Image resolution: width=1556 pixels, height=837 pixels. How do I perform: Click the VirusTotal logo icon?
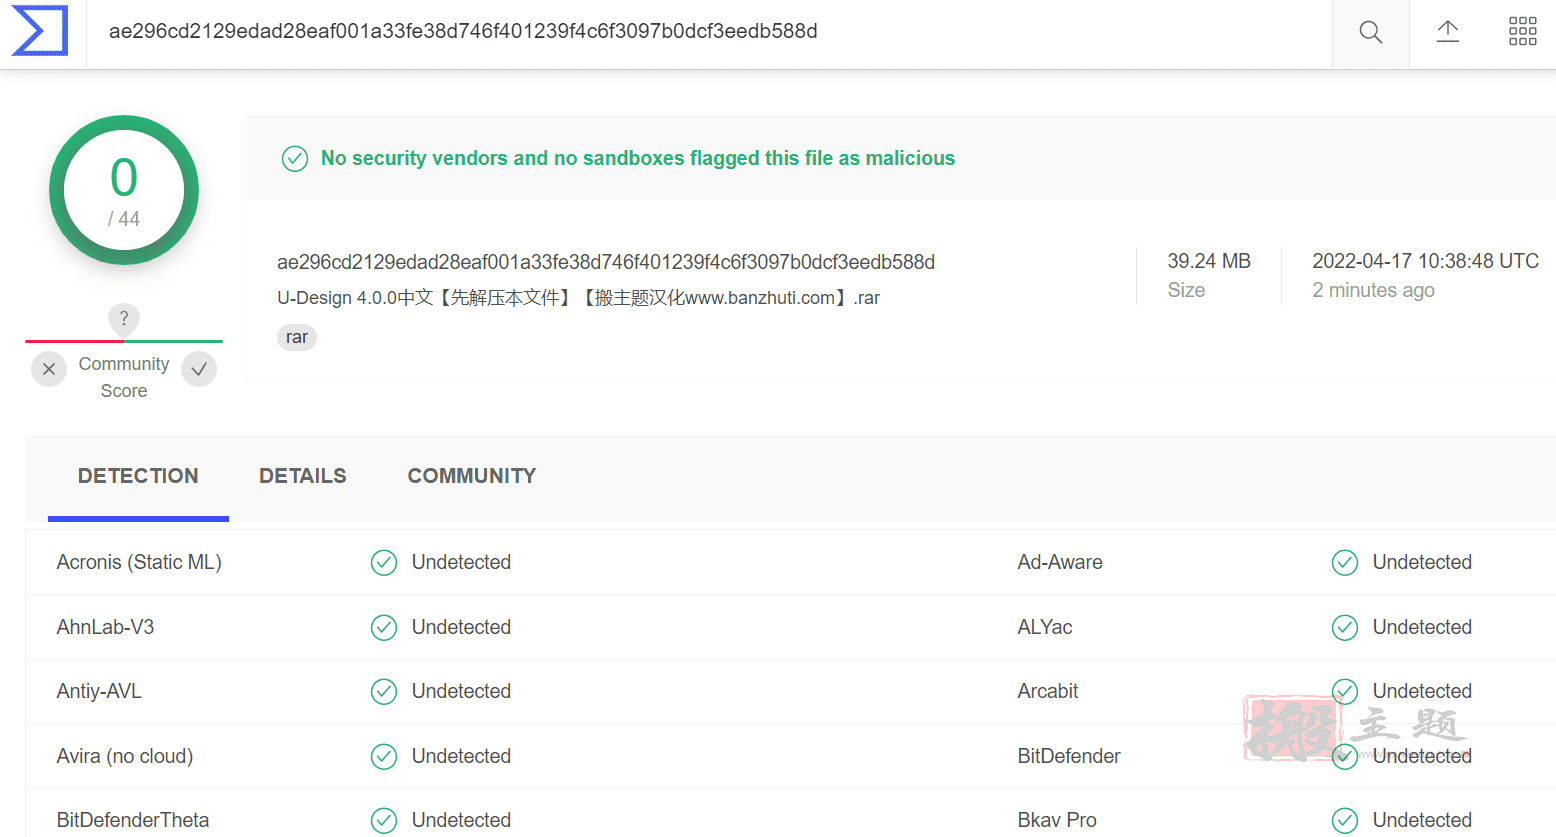tap(40, 31)
